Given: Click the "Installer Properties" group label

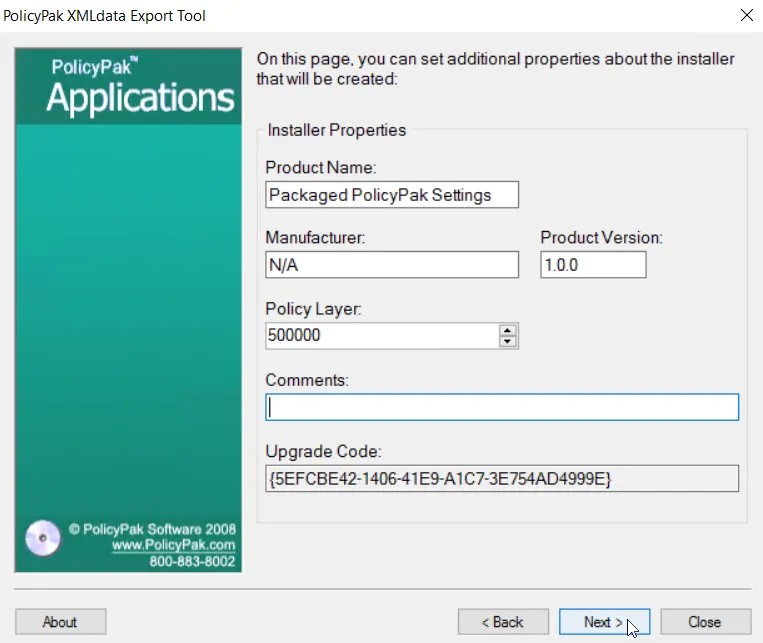Looking at the screenshot, I should point(336,130).
